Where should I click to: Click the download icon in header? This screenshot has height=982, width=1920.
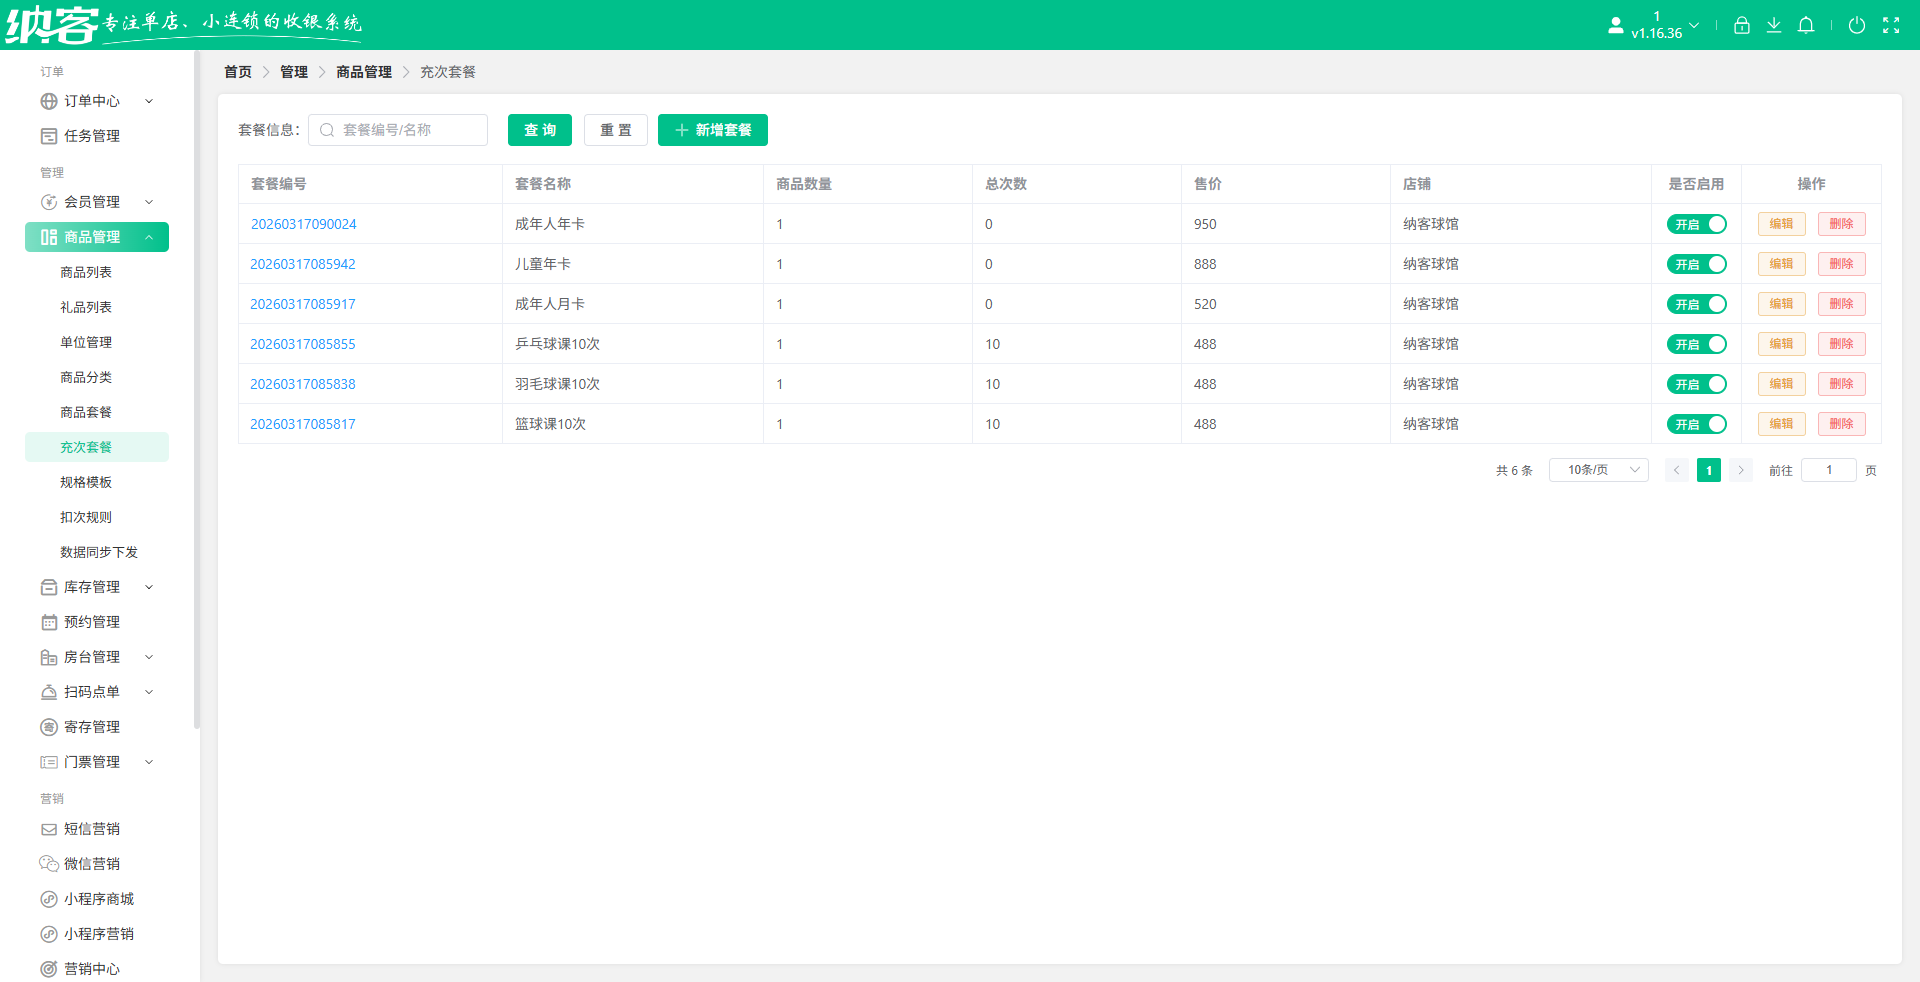1773,25
